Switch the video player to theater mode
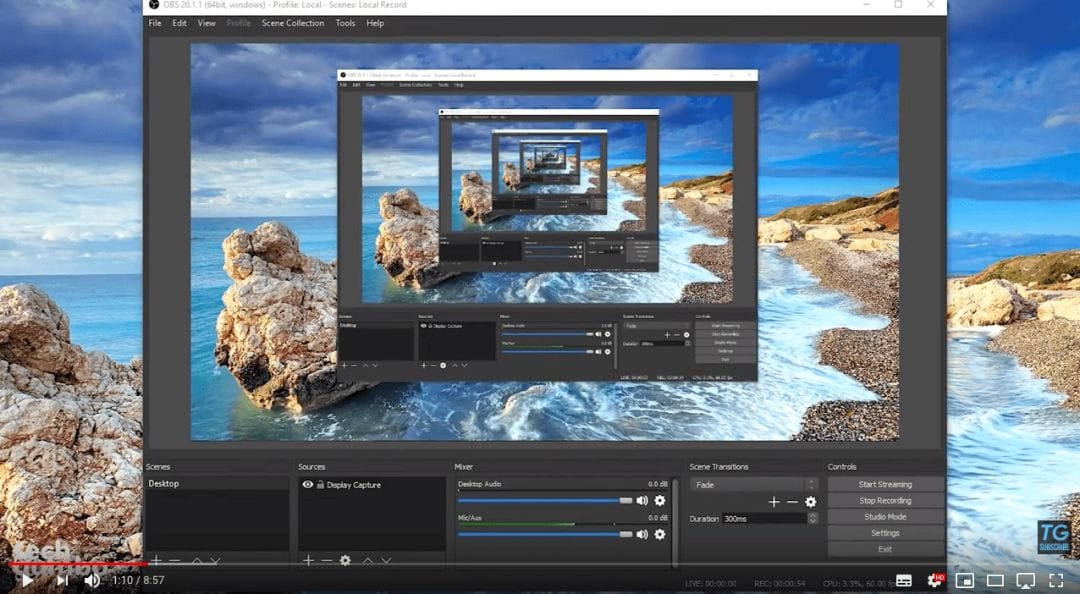This screenshot has width=1080, height=594. [x=995, y=580]
